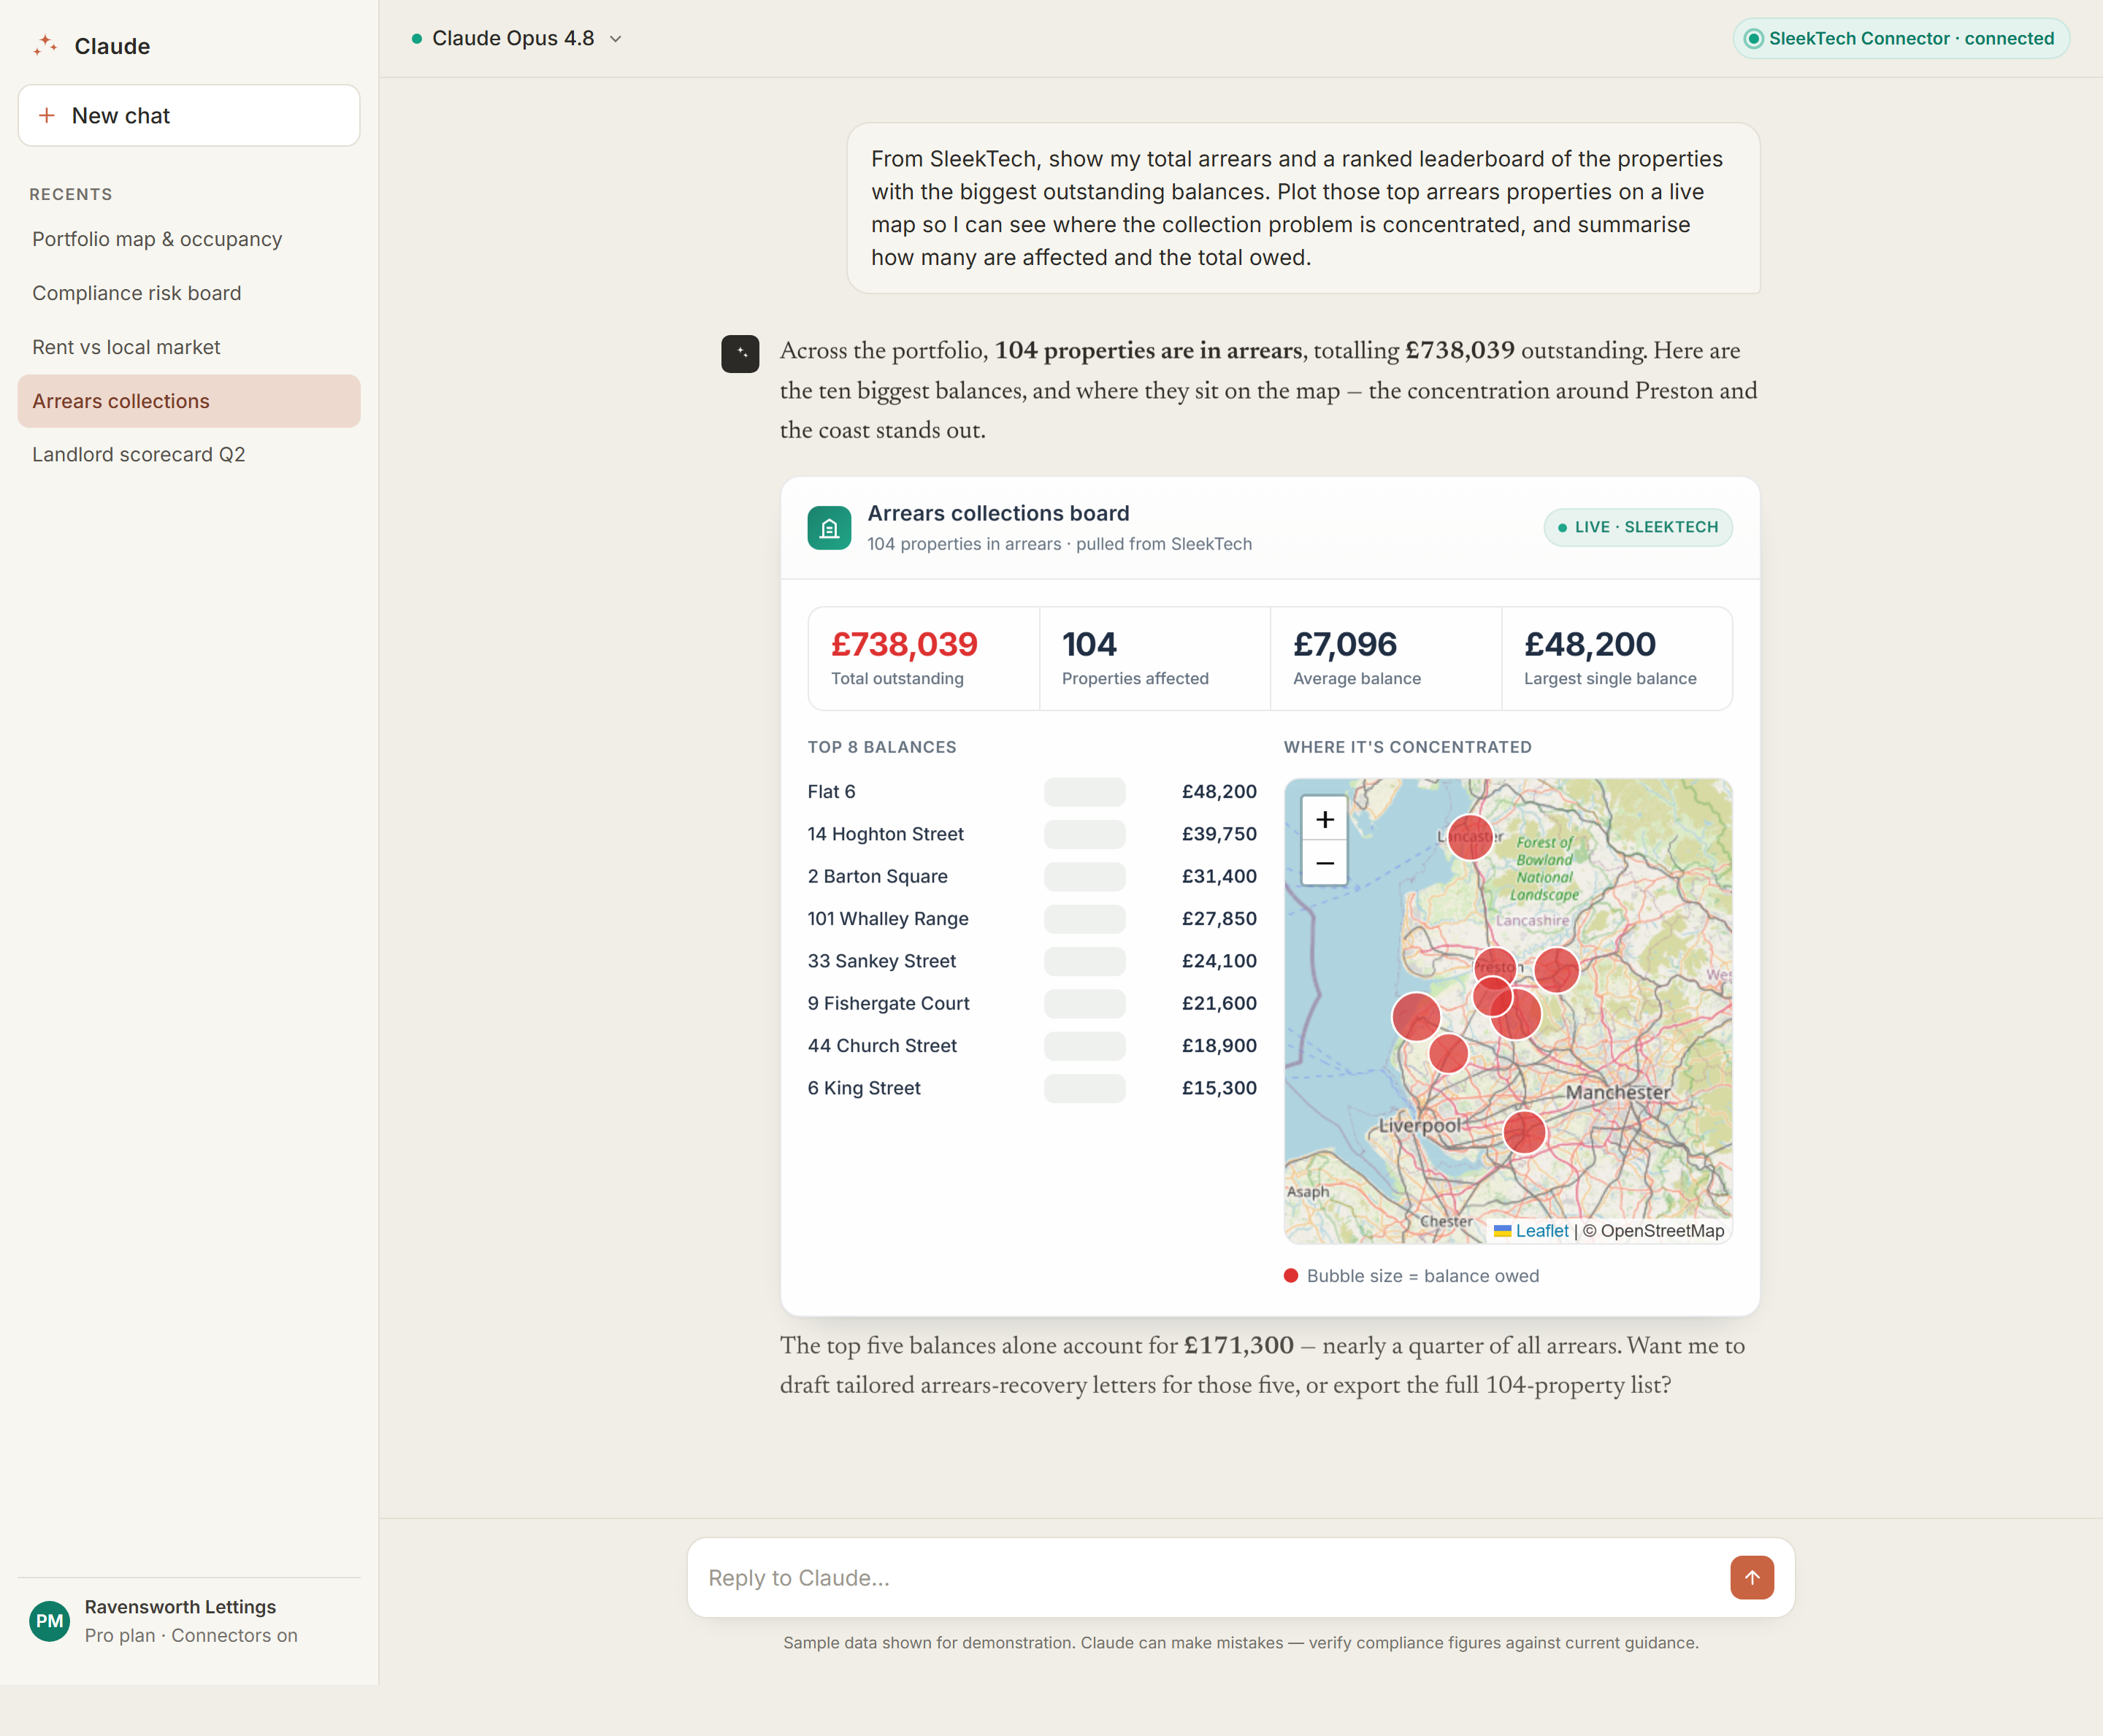Open the Claude Opus 4.8 model dropdown

517,38
